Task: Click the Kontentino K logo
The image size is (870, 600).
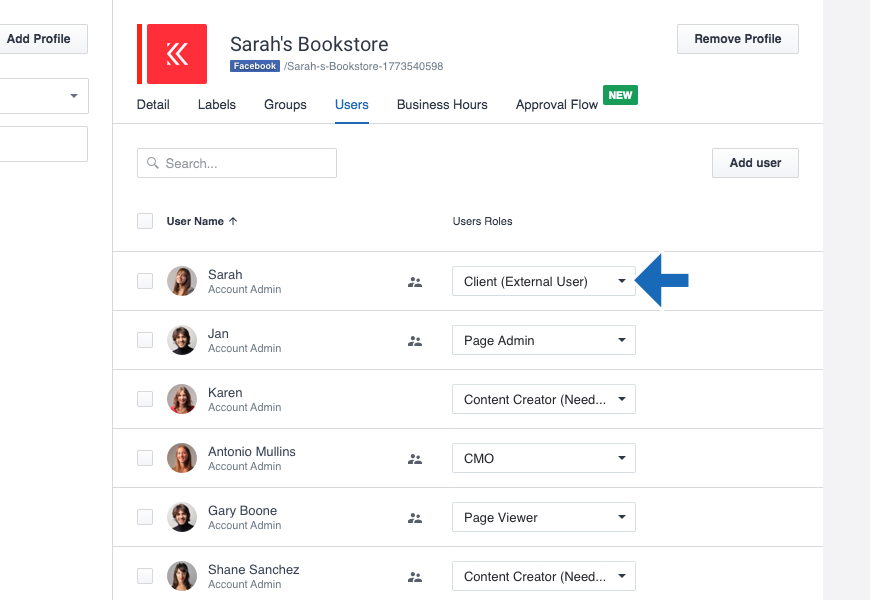Action: [175, 51]
